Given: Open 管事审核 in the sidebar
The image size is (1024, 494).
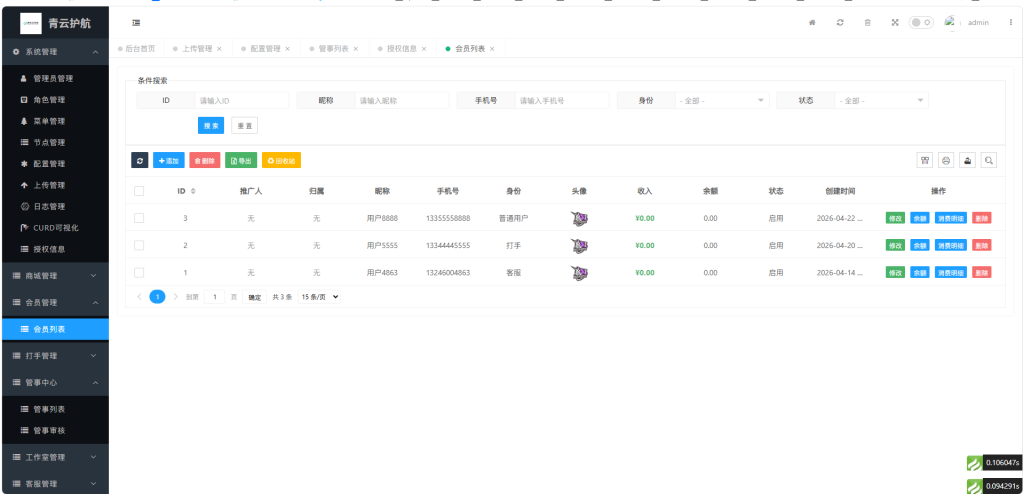Looking at the screenshot, I should point(54,431).
